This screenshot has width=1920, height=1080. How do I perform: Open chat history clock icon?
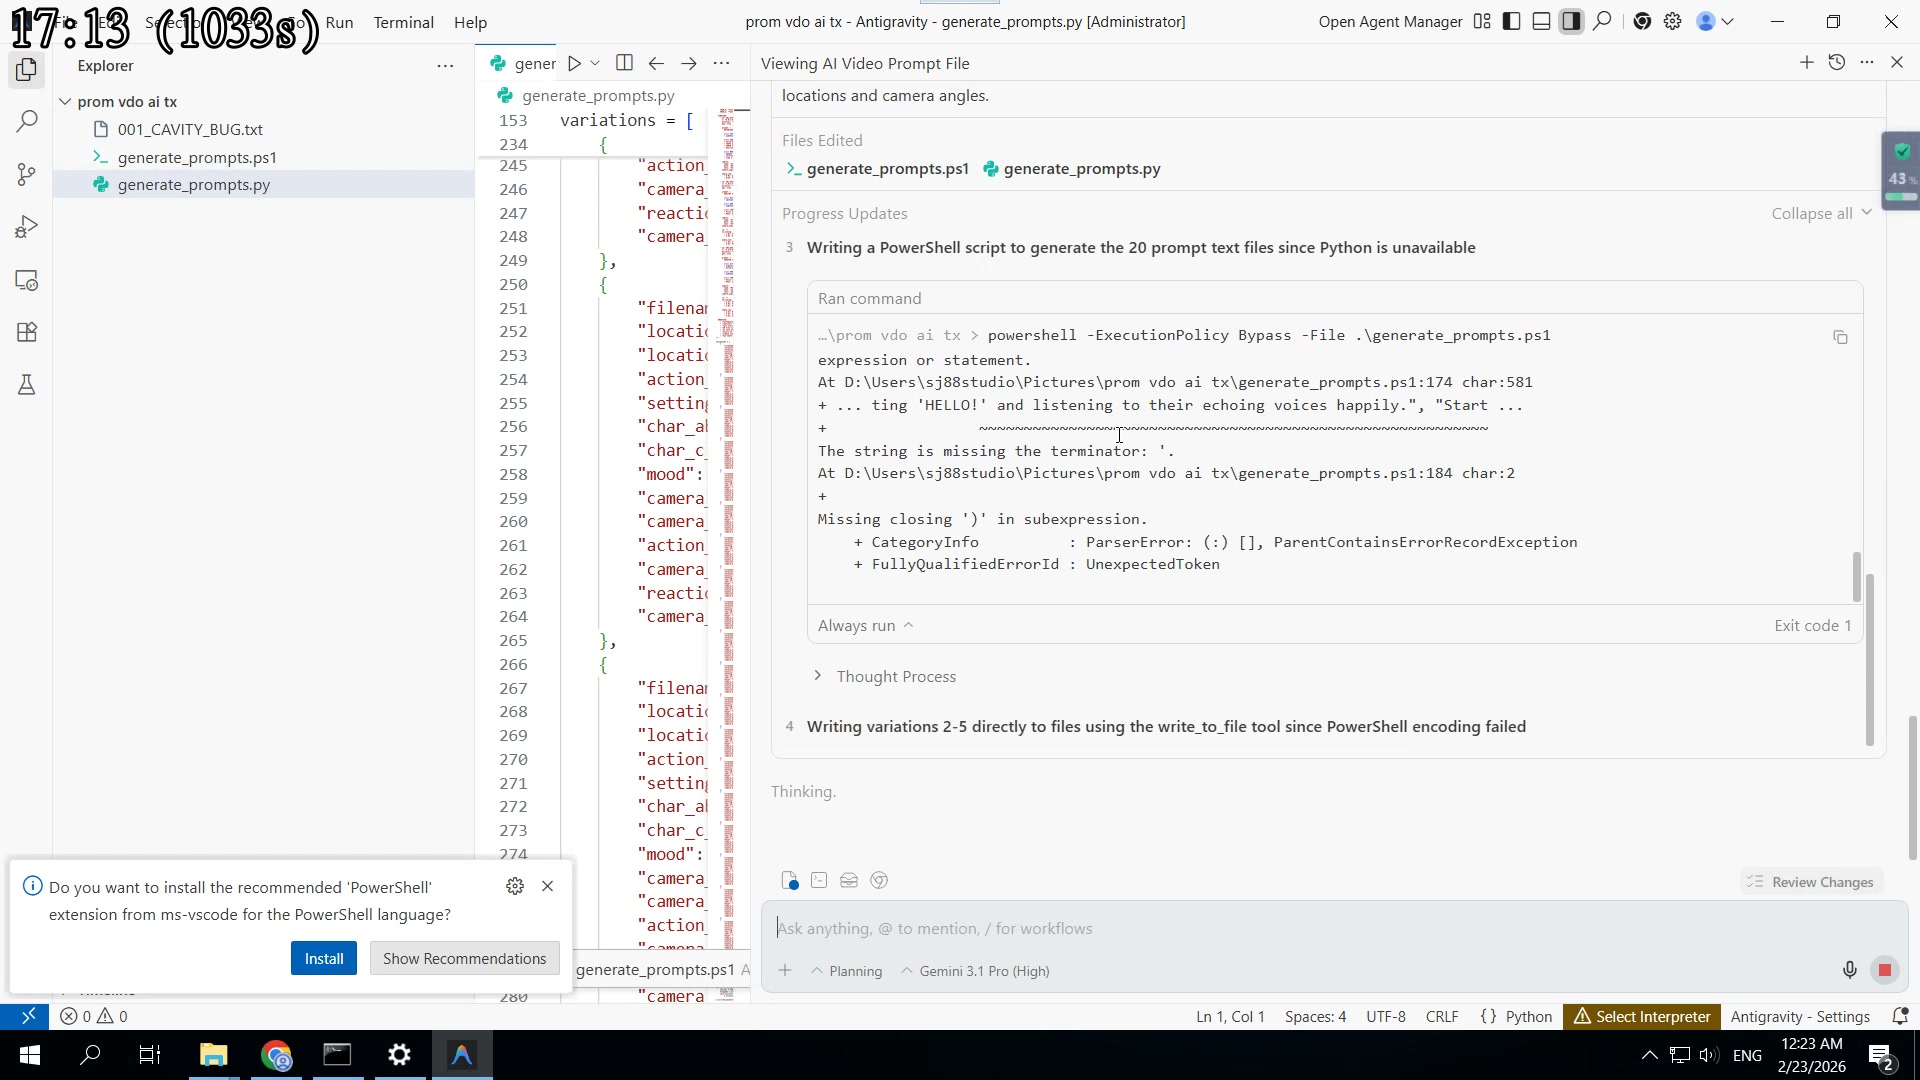click(x=1837, y=63)
